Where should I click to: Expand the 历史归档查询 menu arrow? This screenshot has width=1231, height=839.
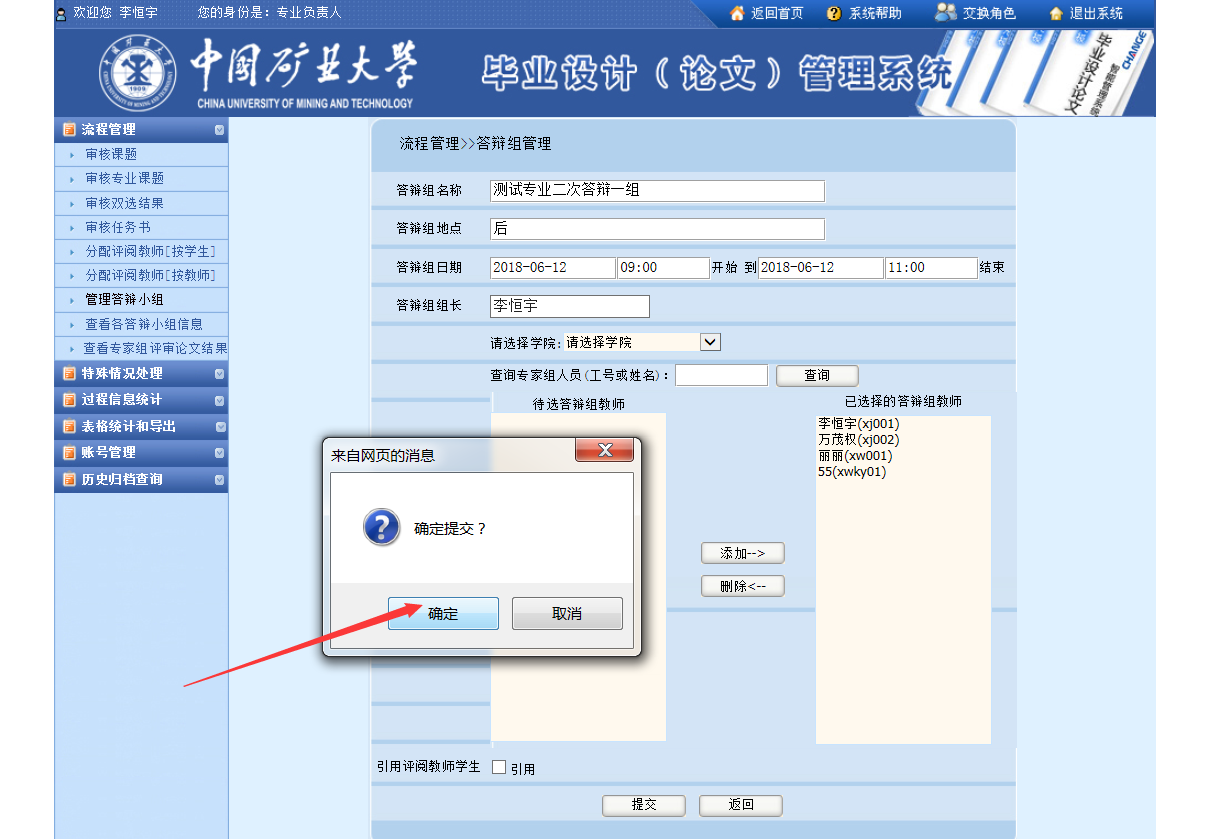pyautogui.click(x=219, y=480)
